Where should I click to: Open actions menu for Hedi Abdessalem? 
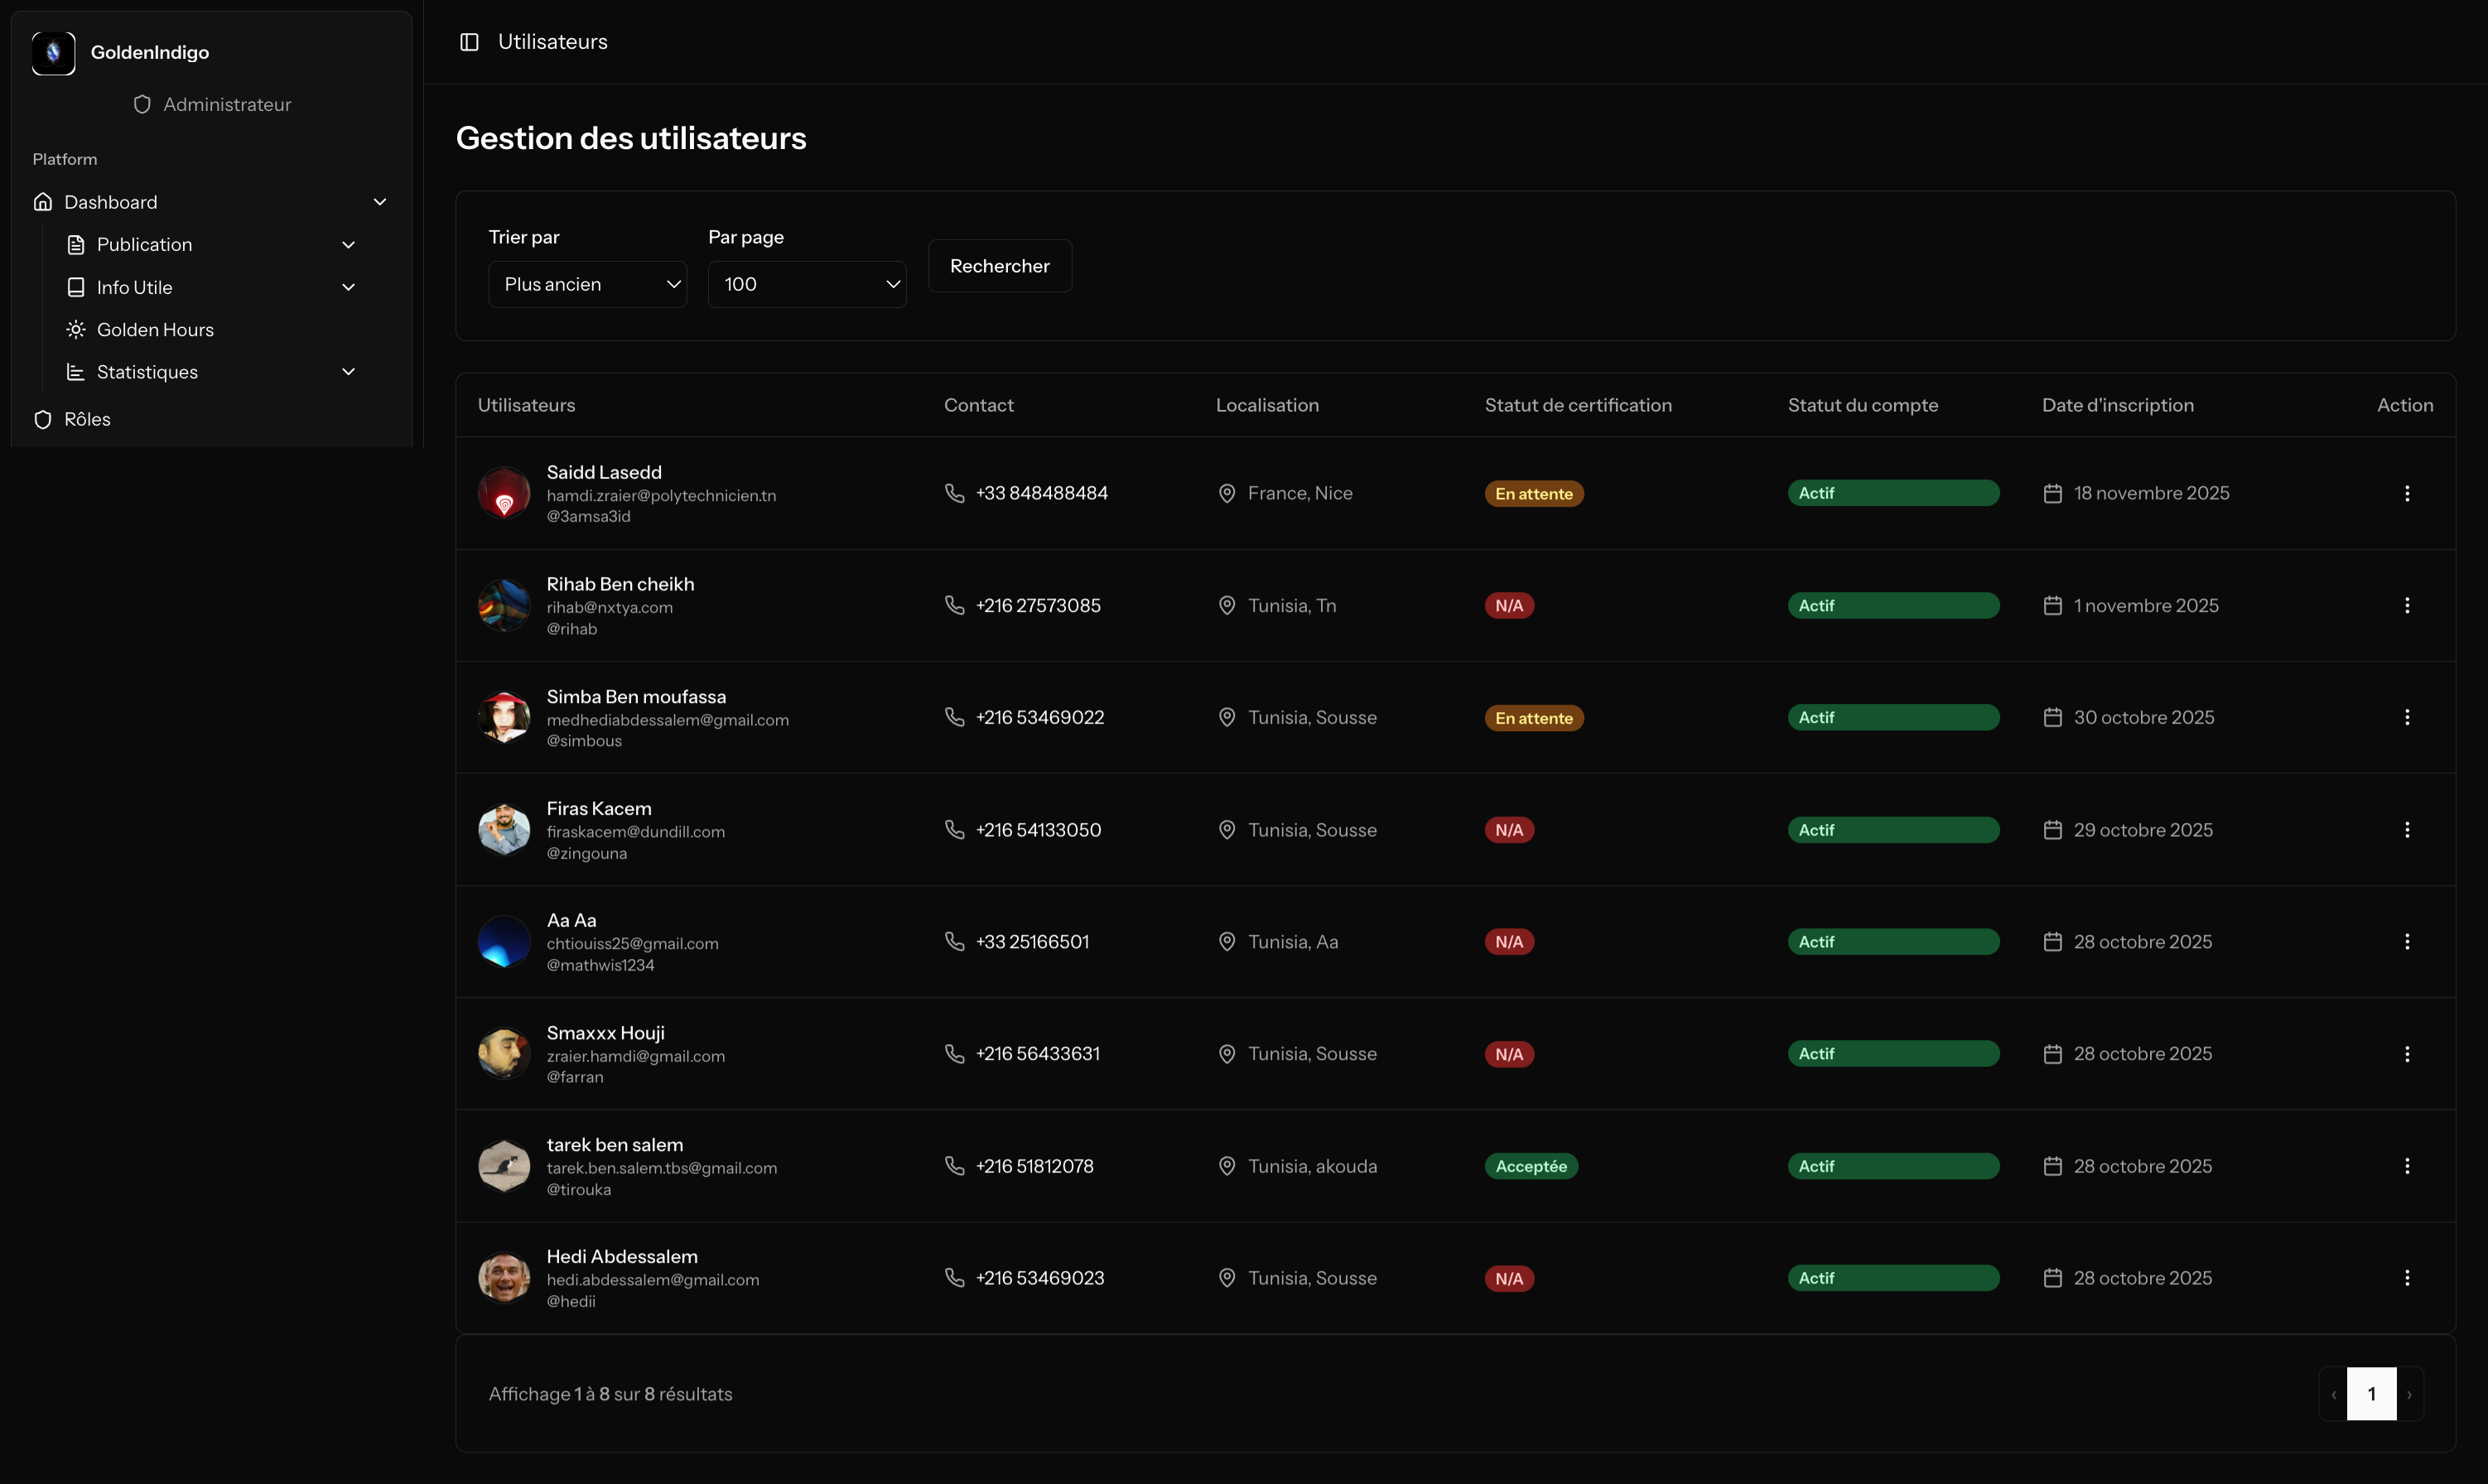(x=2407, y=1278)
